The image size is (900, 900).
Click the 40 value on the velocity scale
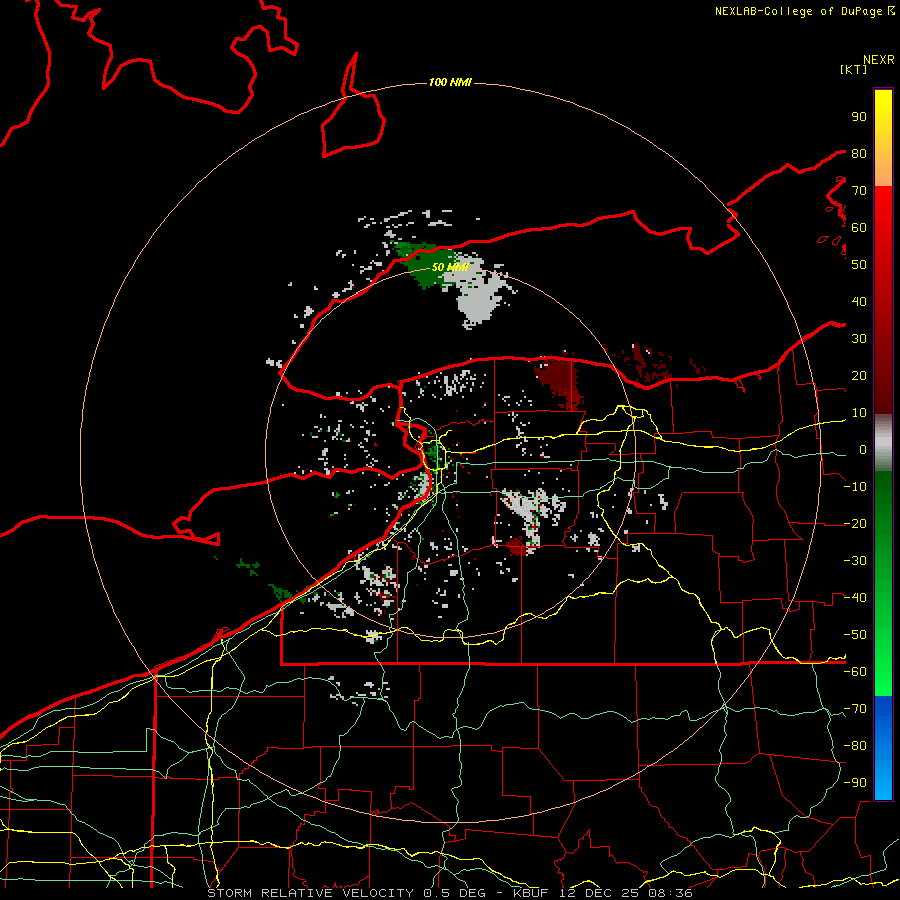click(859, 302)
